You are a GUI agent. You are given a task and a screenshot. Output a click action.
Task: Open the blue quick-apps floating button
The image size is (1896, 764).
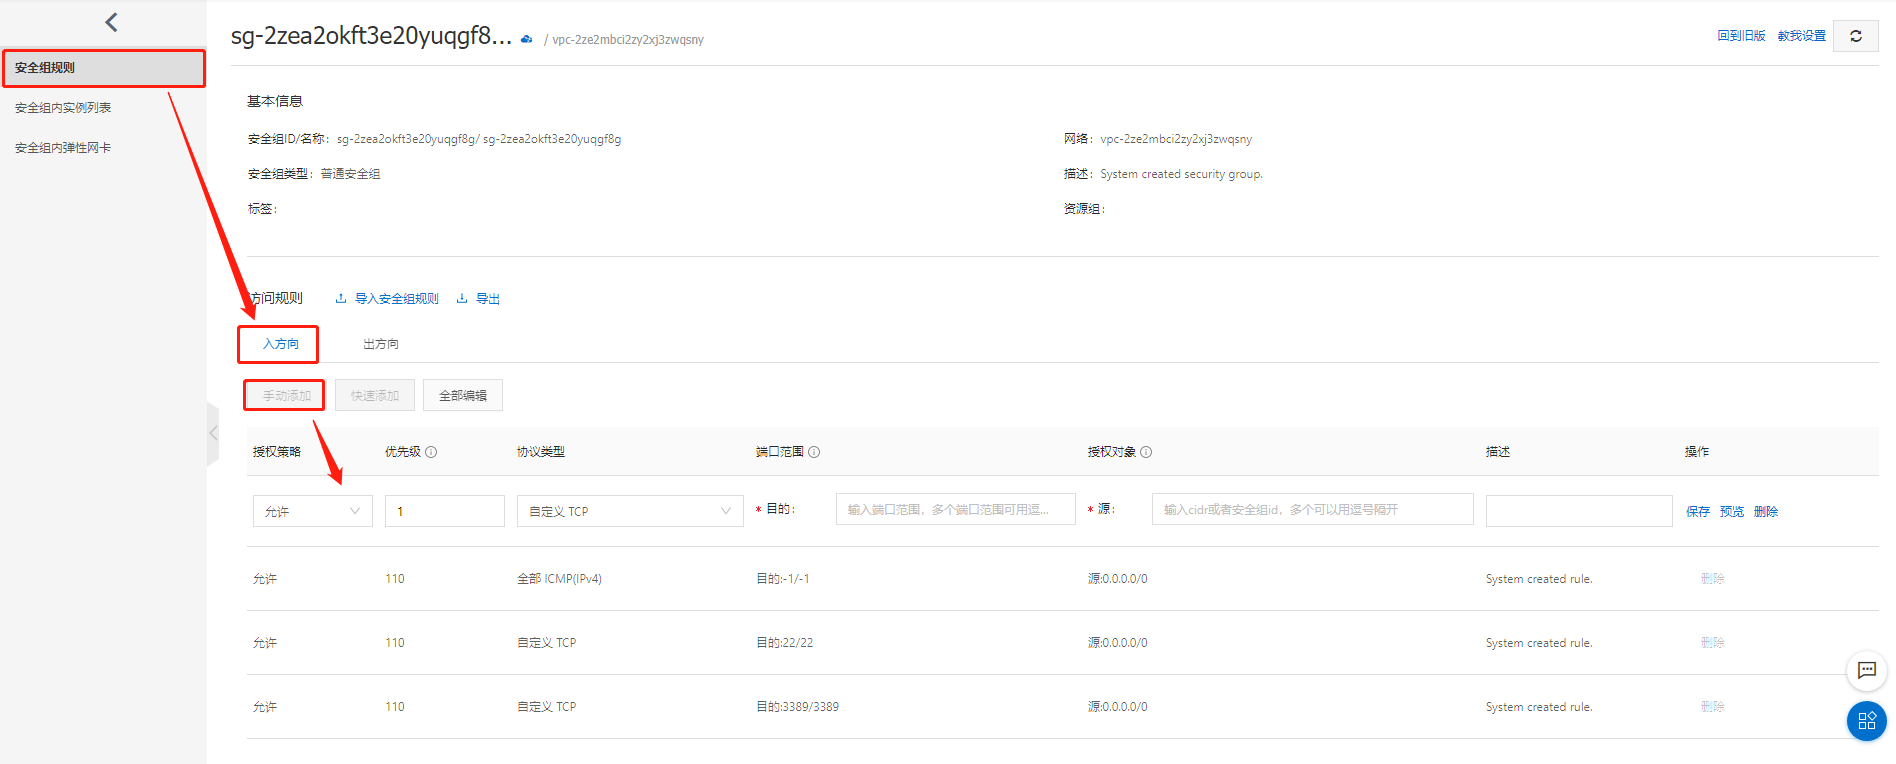1866,721
